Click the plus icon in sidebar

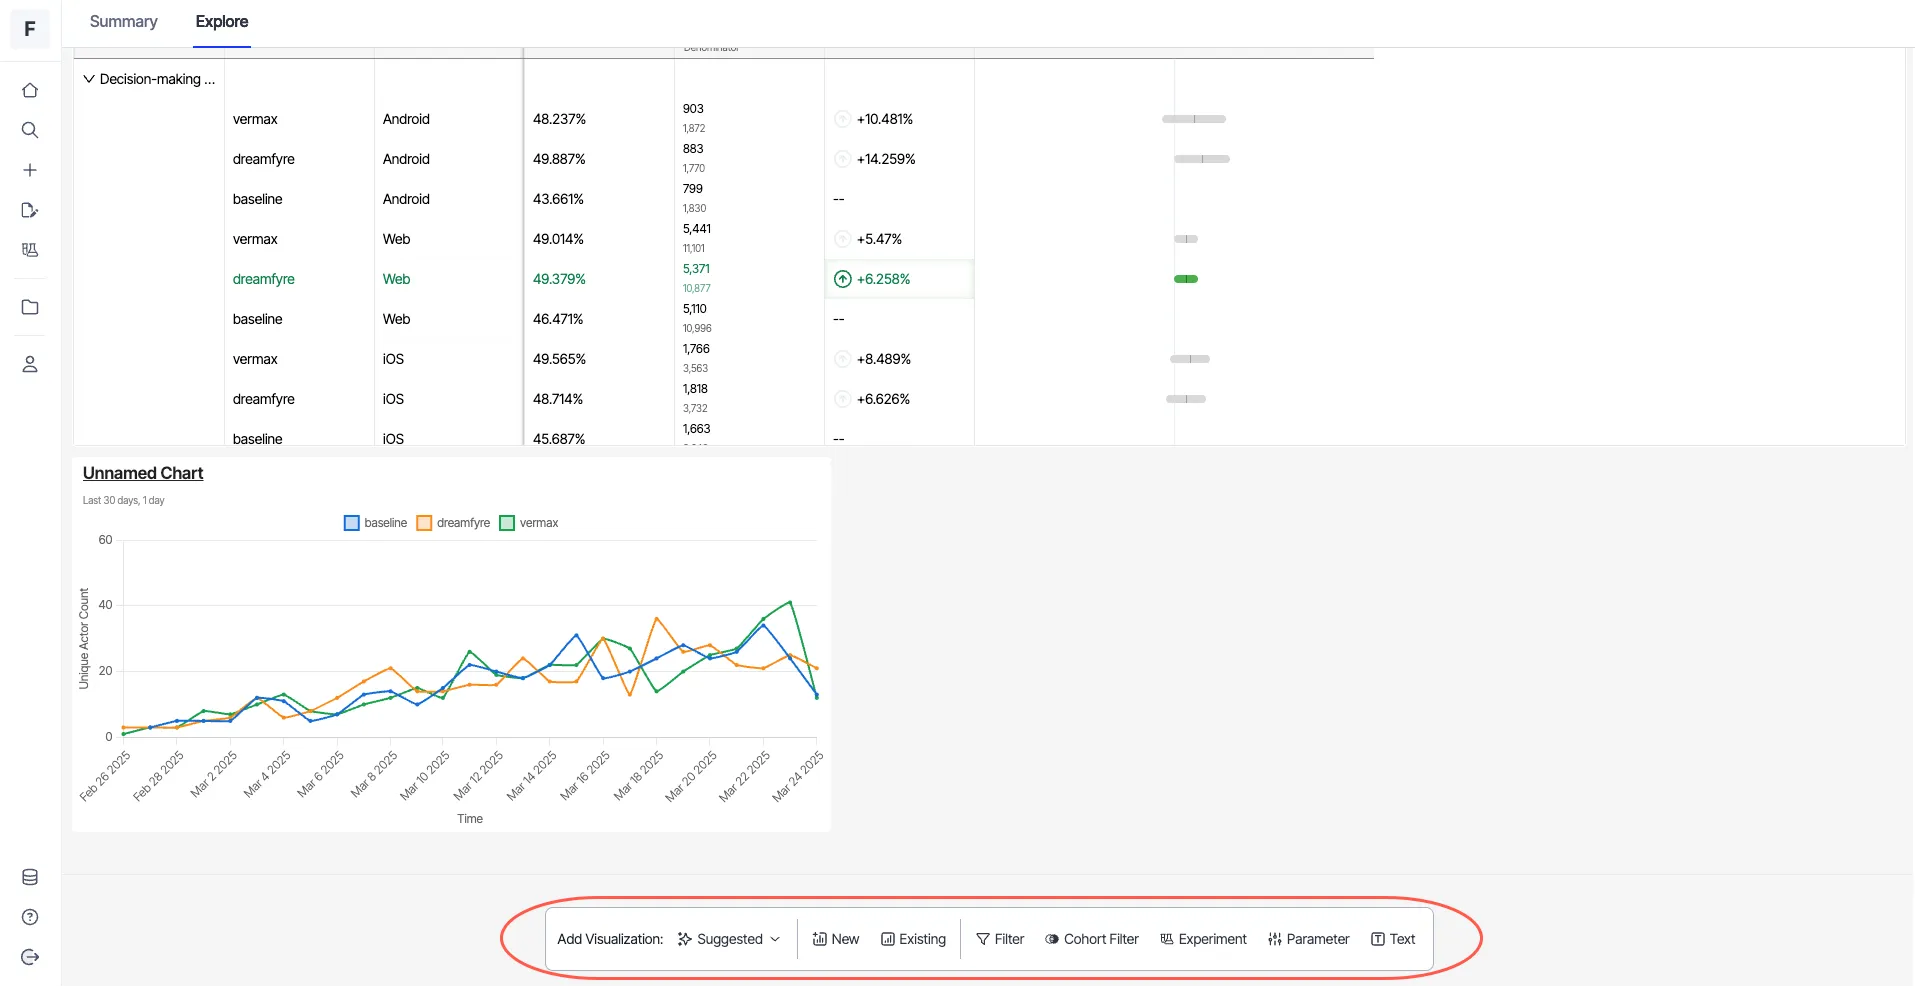pyautogui.click(x=30, y=170)
